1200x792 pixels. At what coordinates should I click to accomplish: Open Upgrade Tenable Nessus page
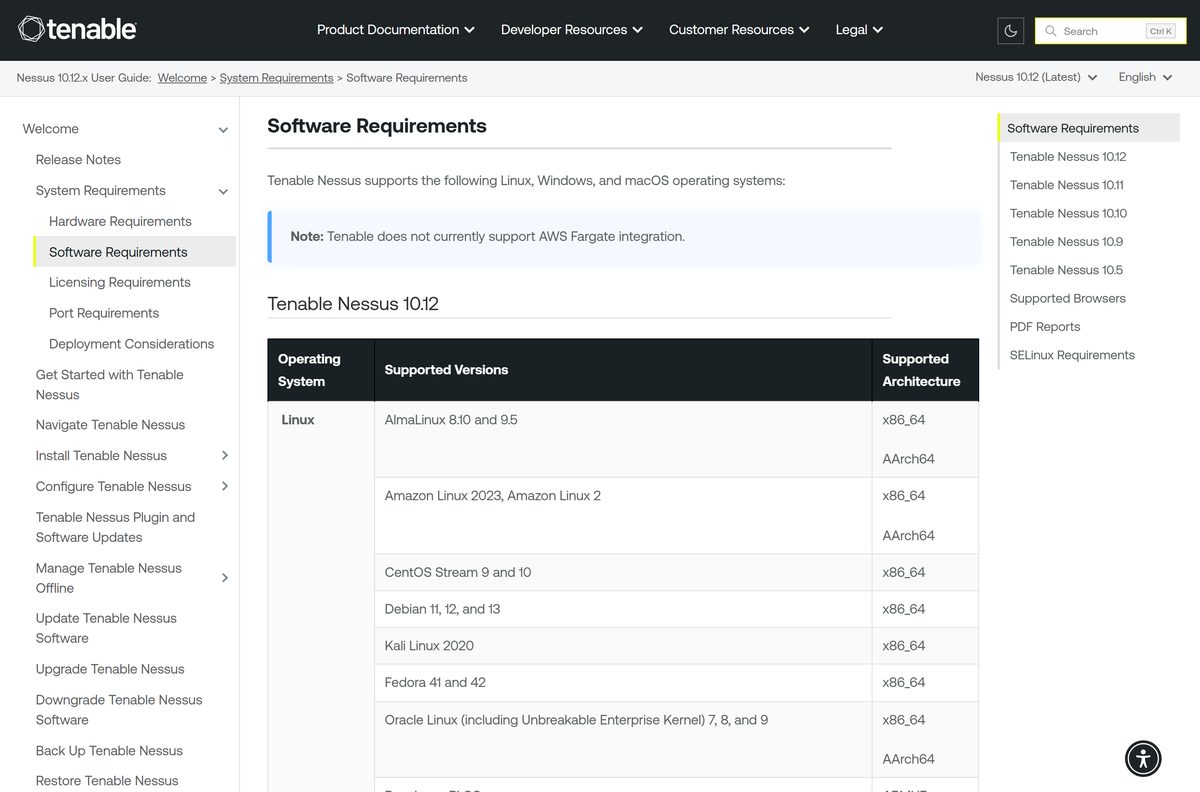coord(110,669)
